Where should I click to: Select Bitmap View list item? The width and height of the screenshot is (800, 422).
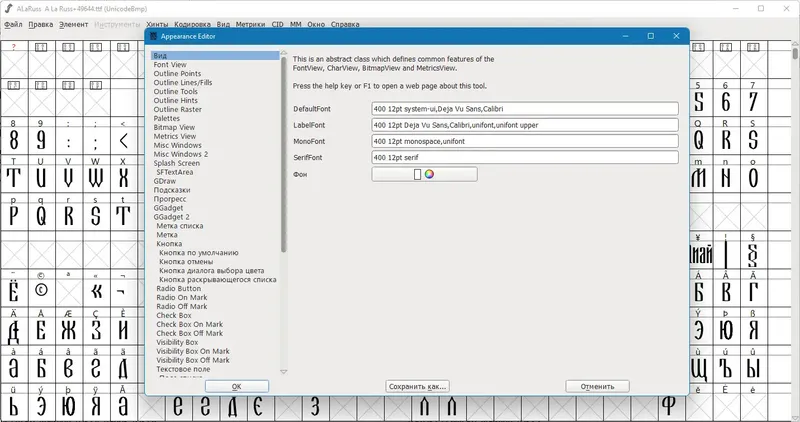coord(174,127)
